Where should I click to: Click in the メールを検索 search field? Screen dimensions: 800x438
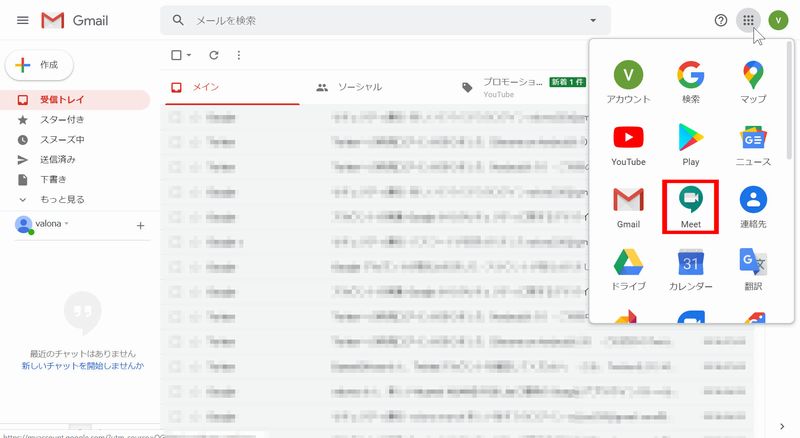(385, 20)
